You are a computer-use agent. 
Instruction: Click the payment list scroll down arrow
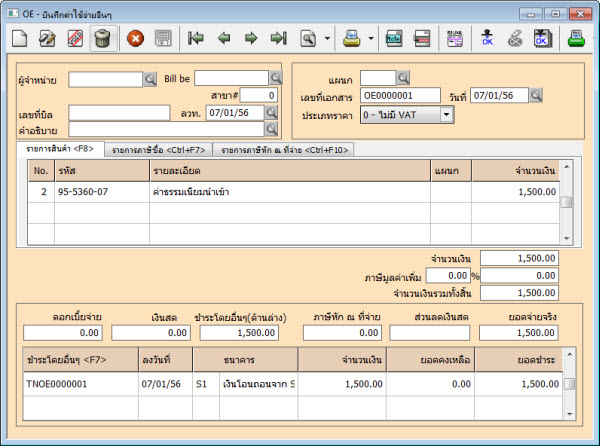tap(569, 414)
